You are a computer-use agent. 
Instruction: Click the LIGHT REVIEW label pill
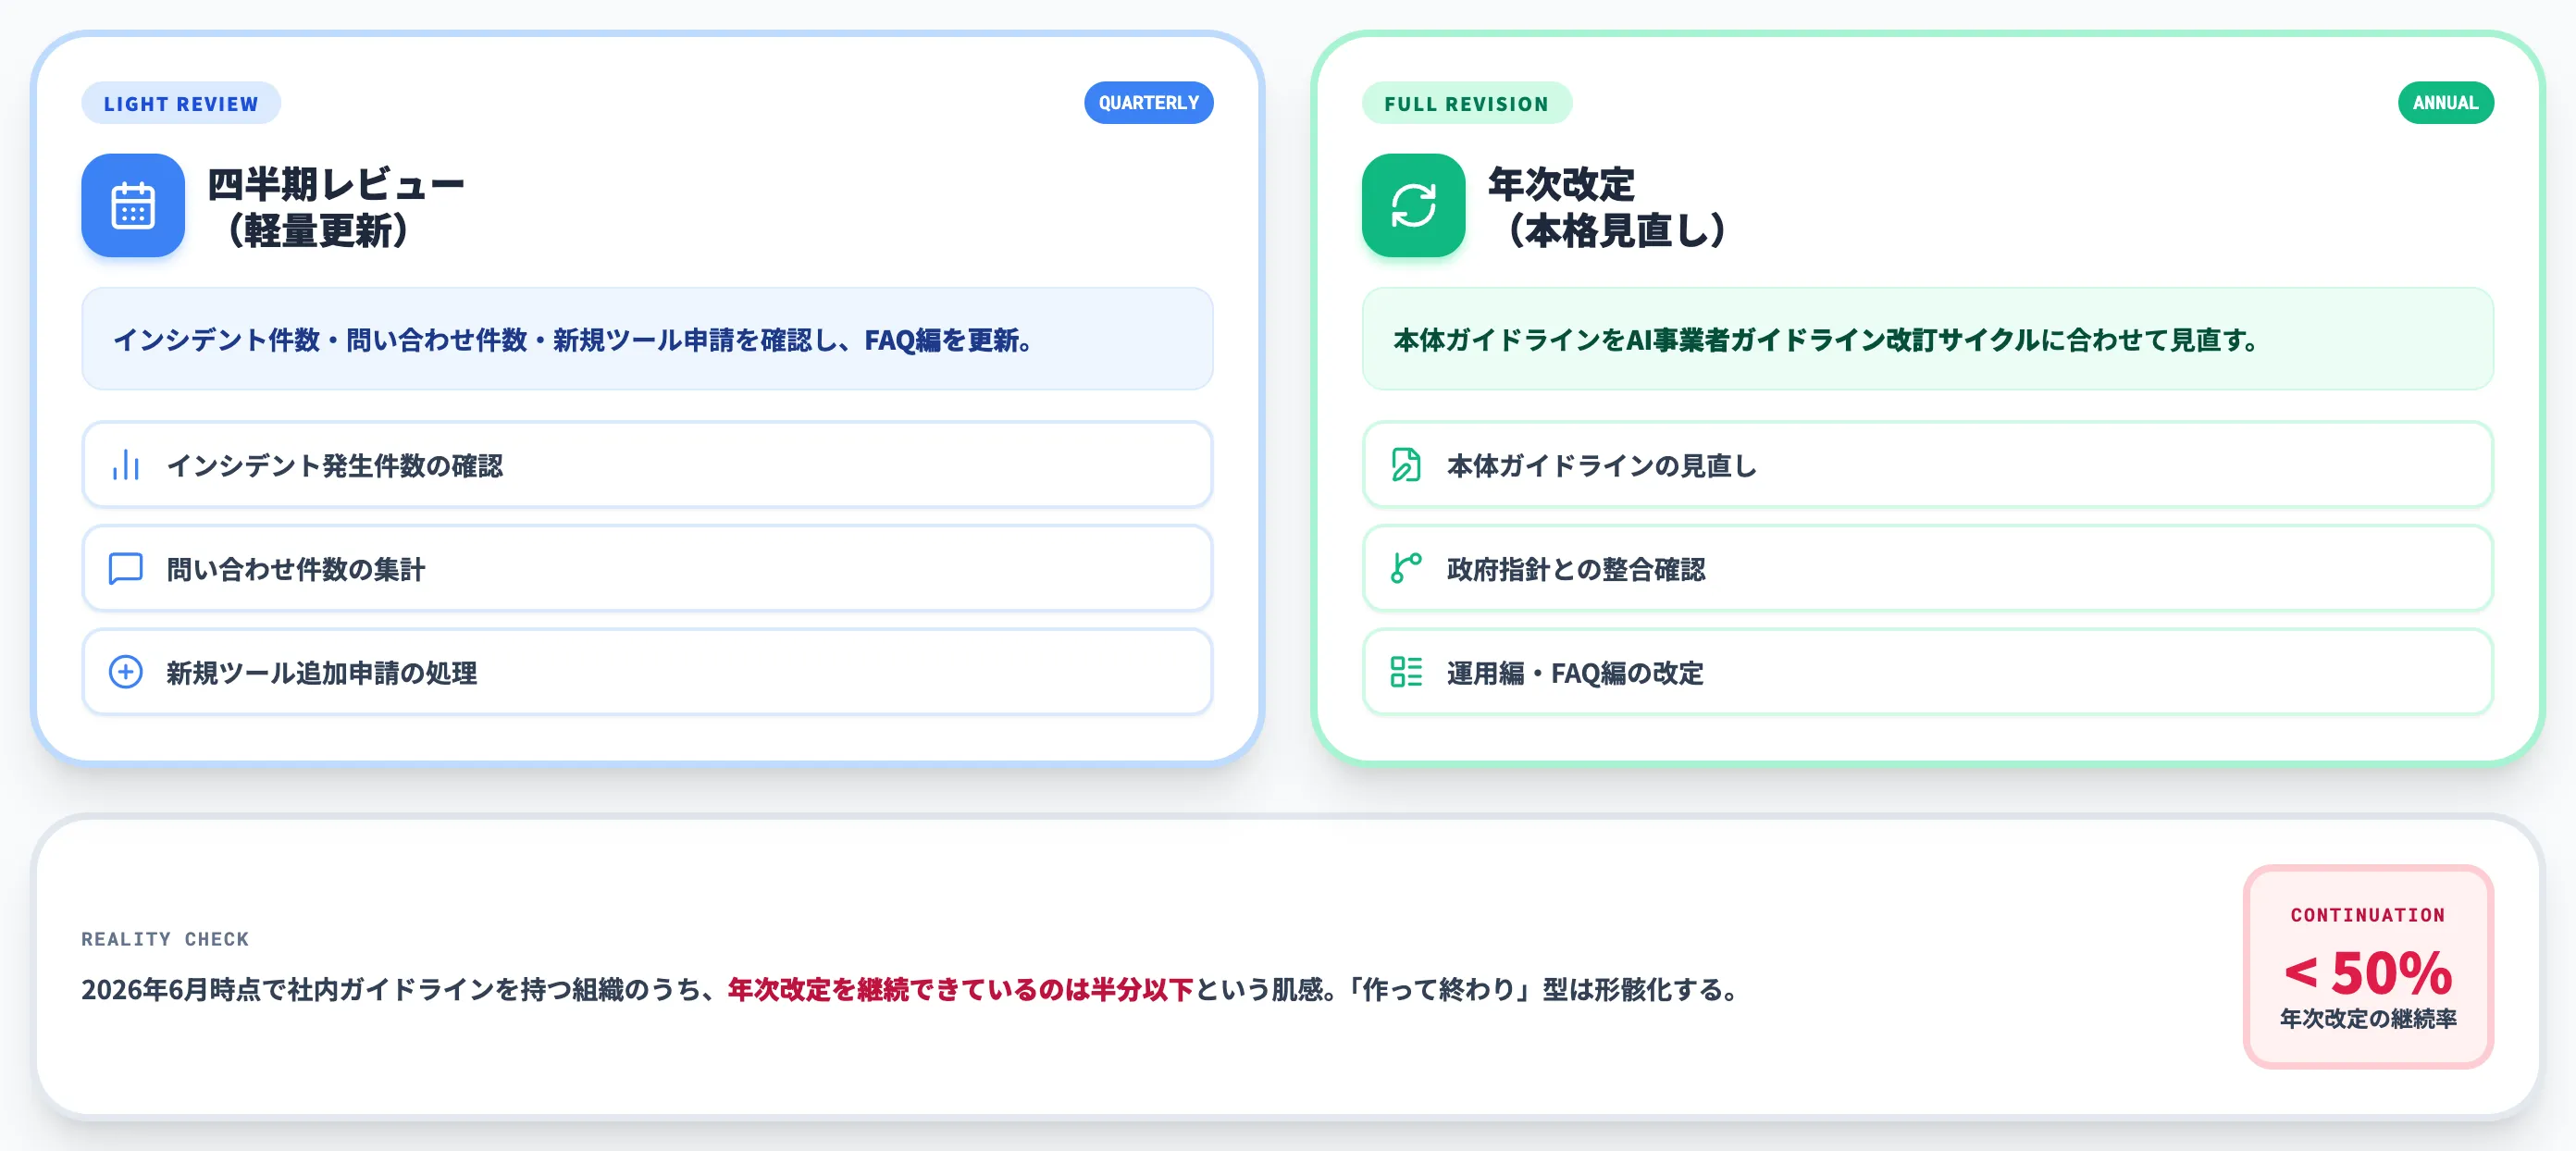click(x=181, y=103)
